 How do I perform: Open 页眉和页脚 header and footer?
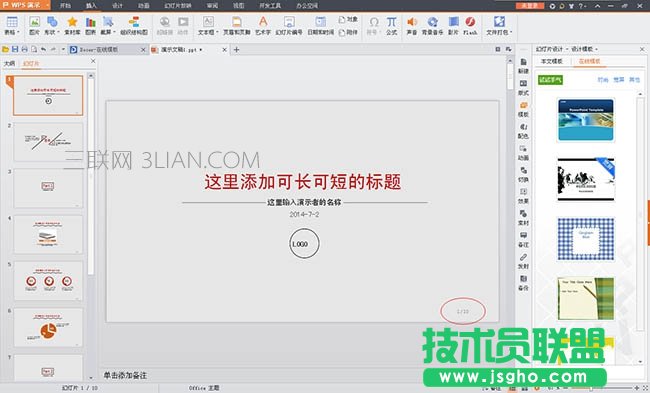[237, 22]
